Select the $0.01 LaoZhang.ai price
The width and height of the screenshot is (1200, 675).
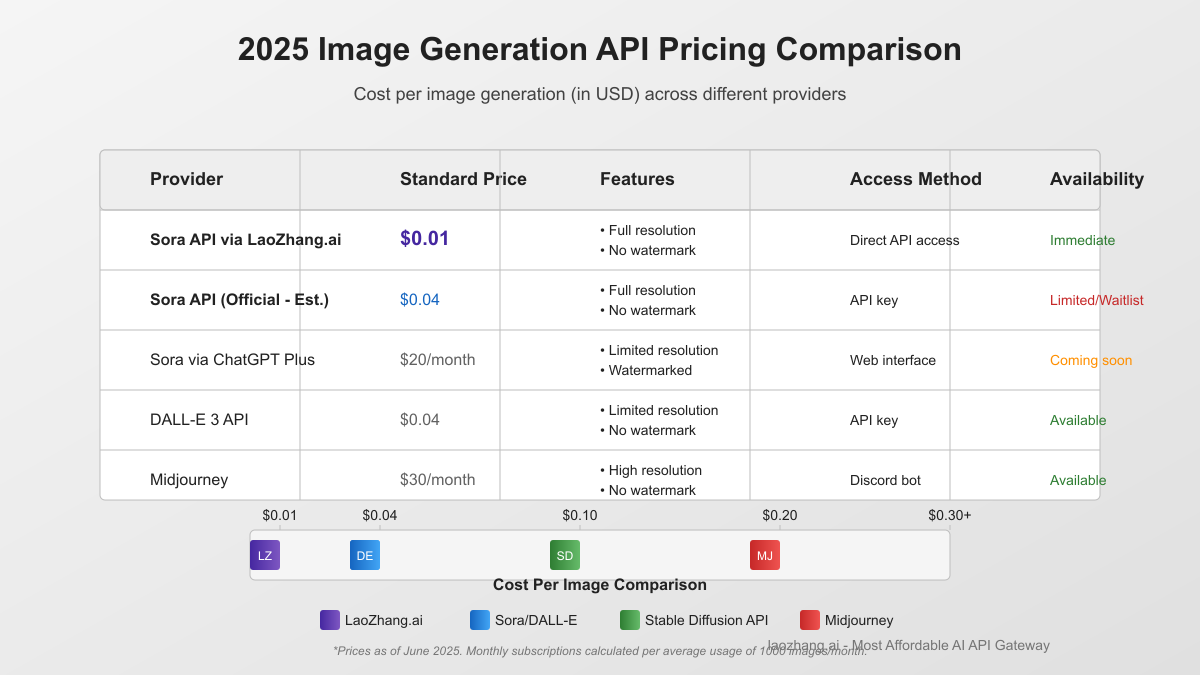coord(424,240)
